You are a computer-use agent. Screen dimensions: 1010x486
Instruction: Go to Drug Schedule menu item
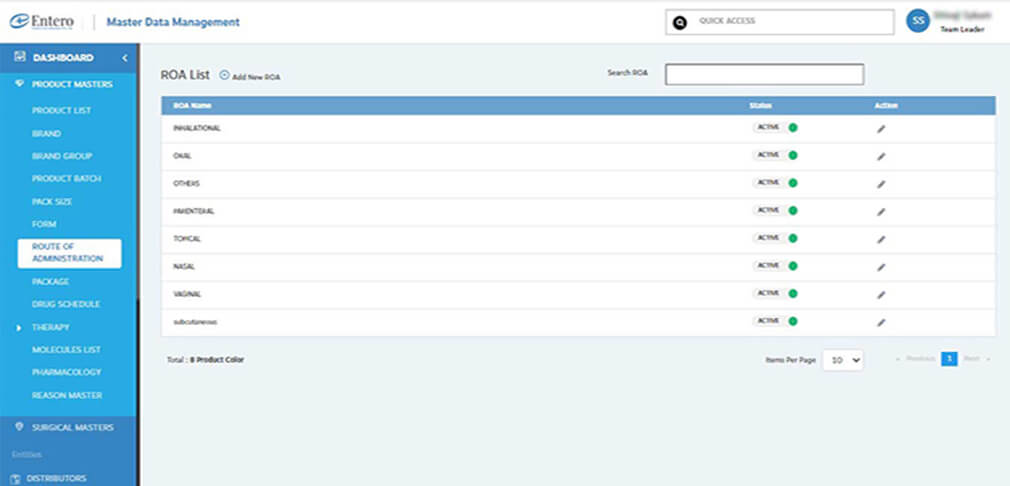point(66,304)
